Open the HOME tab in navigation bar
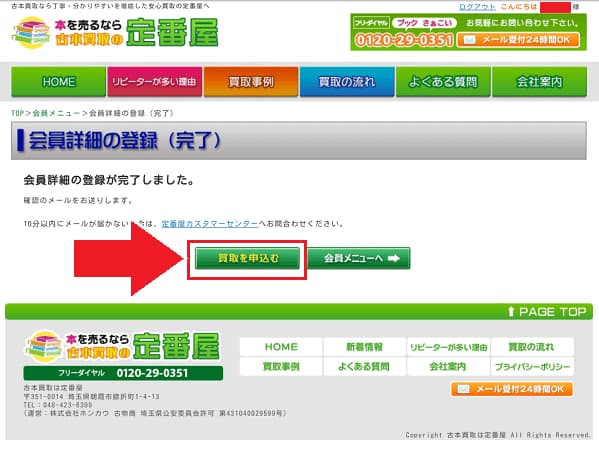Screen dimensions: 599x459 coord(58,81)
